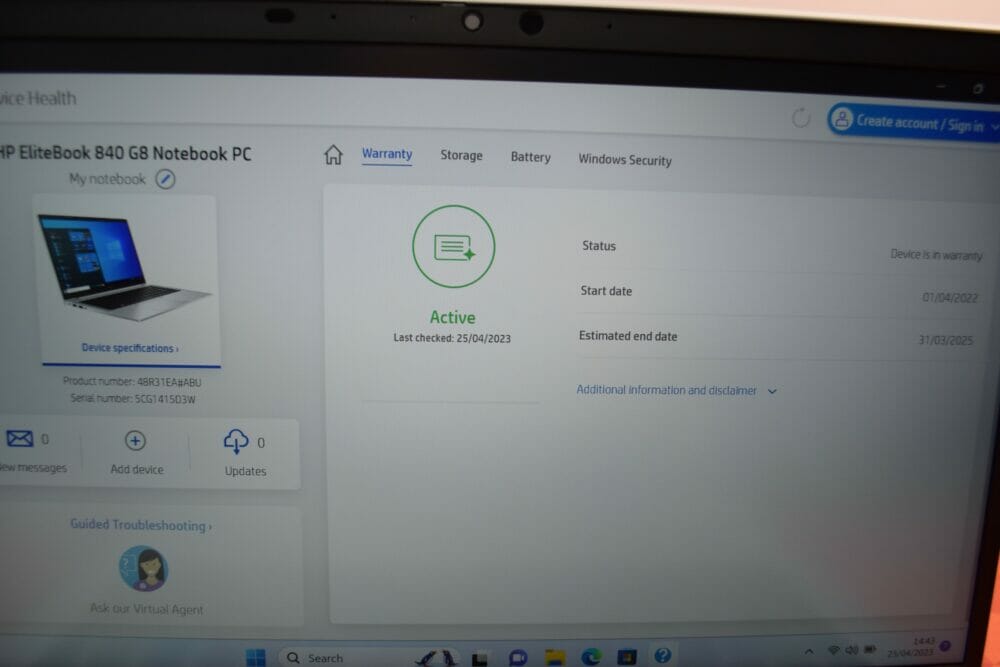Click the laptop product thumbnail image
The width and height of the screenshot is (1000, 667).
(124, 269)
